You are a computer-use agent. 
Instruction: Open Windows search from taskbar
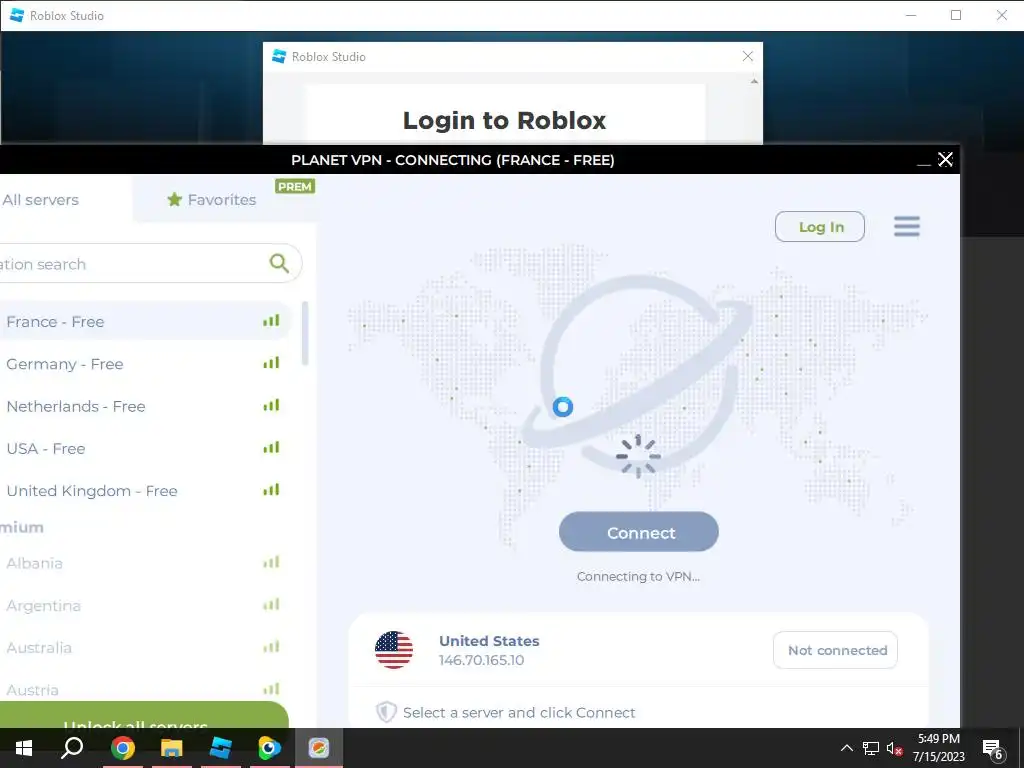[72, 748]
